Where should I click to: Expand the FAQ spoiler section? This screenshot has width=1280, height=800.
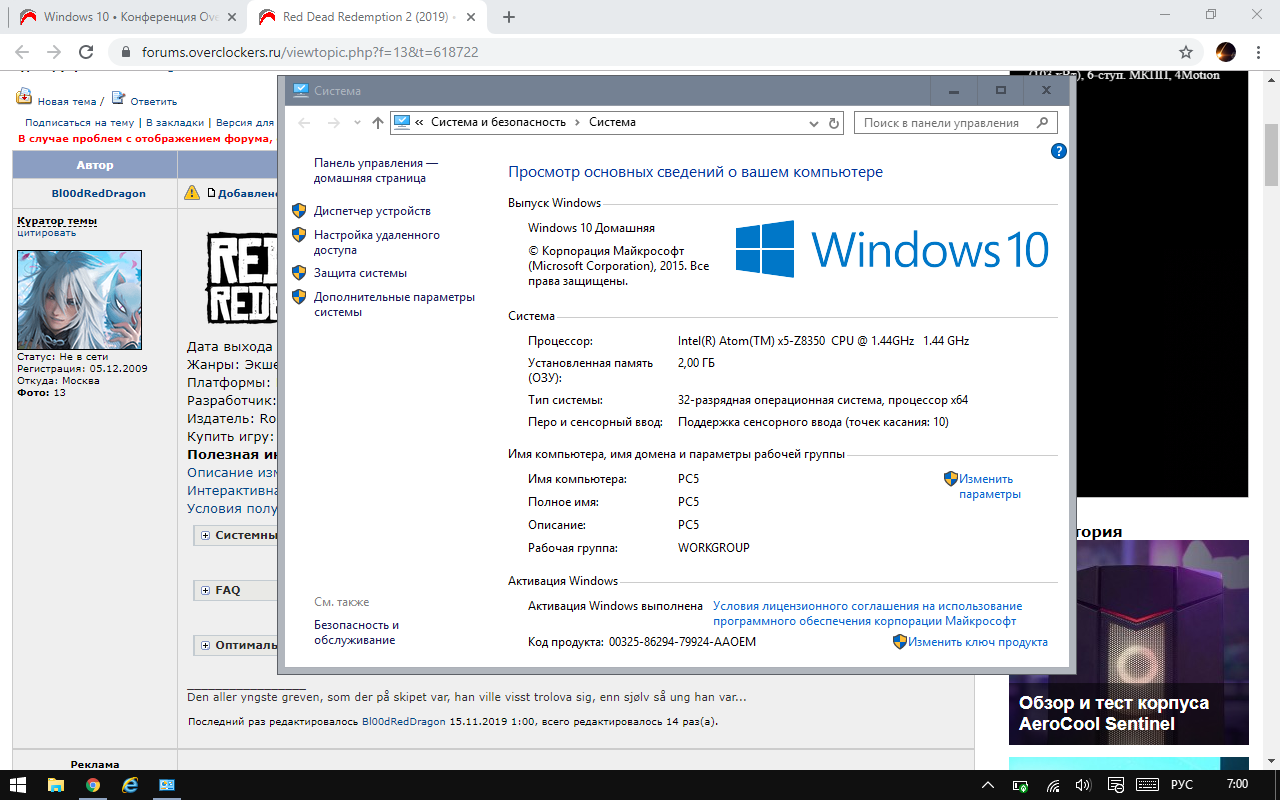coord(205,590)
